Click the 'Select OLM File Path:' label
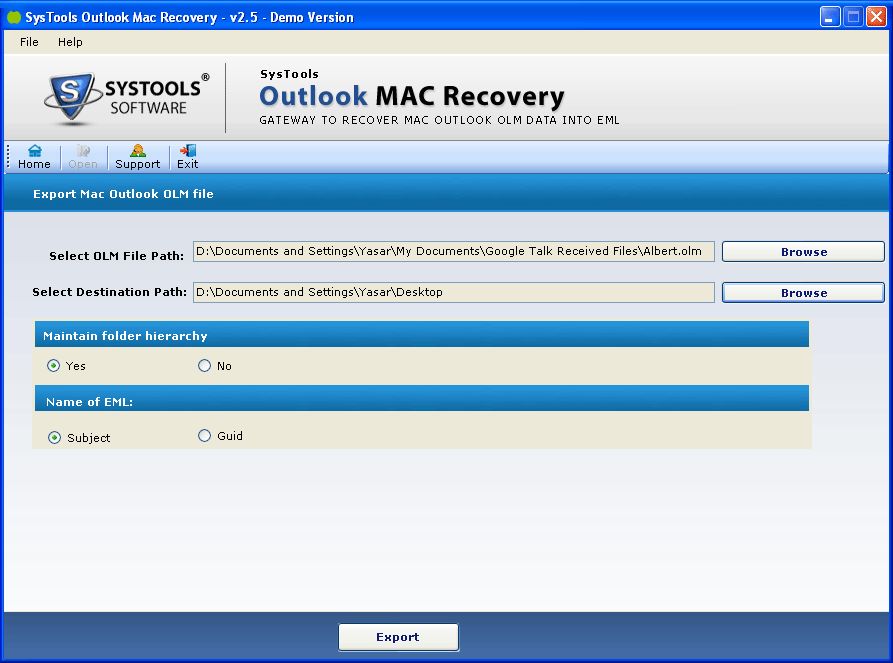This screenshot has height=663, width=893. click(x=116, y=256)
